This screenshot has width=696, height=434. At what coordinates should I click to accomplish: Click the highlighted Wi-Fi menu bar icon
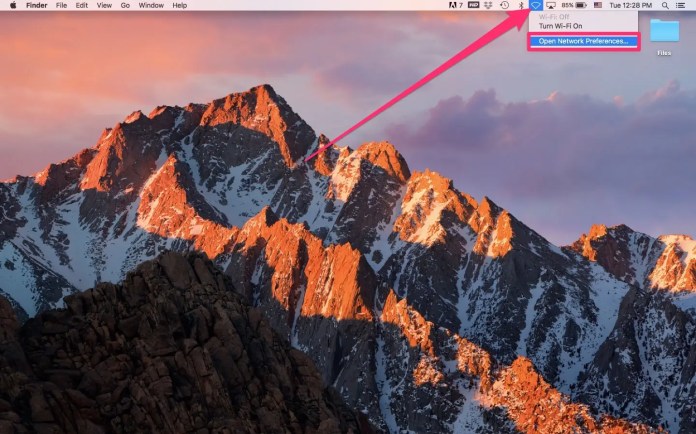536,5
